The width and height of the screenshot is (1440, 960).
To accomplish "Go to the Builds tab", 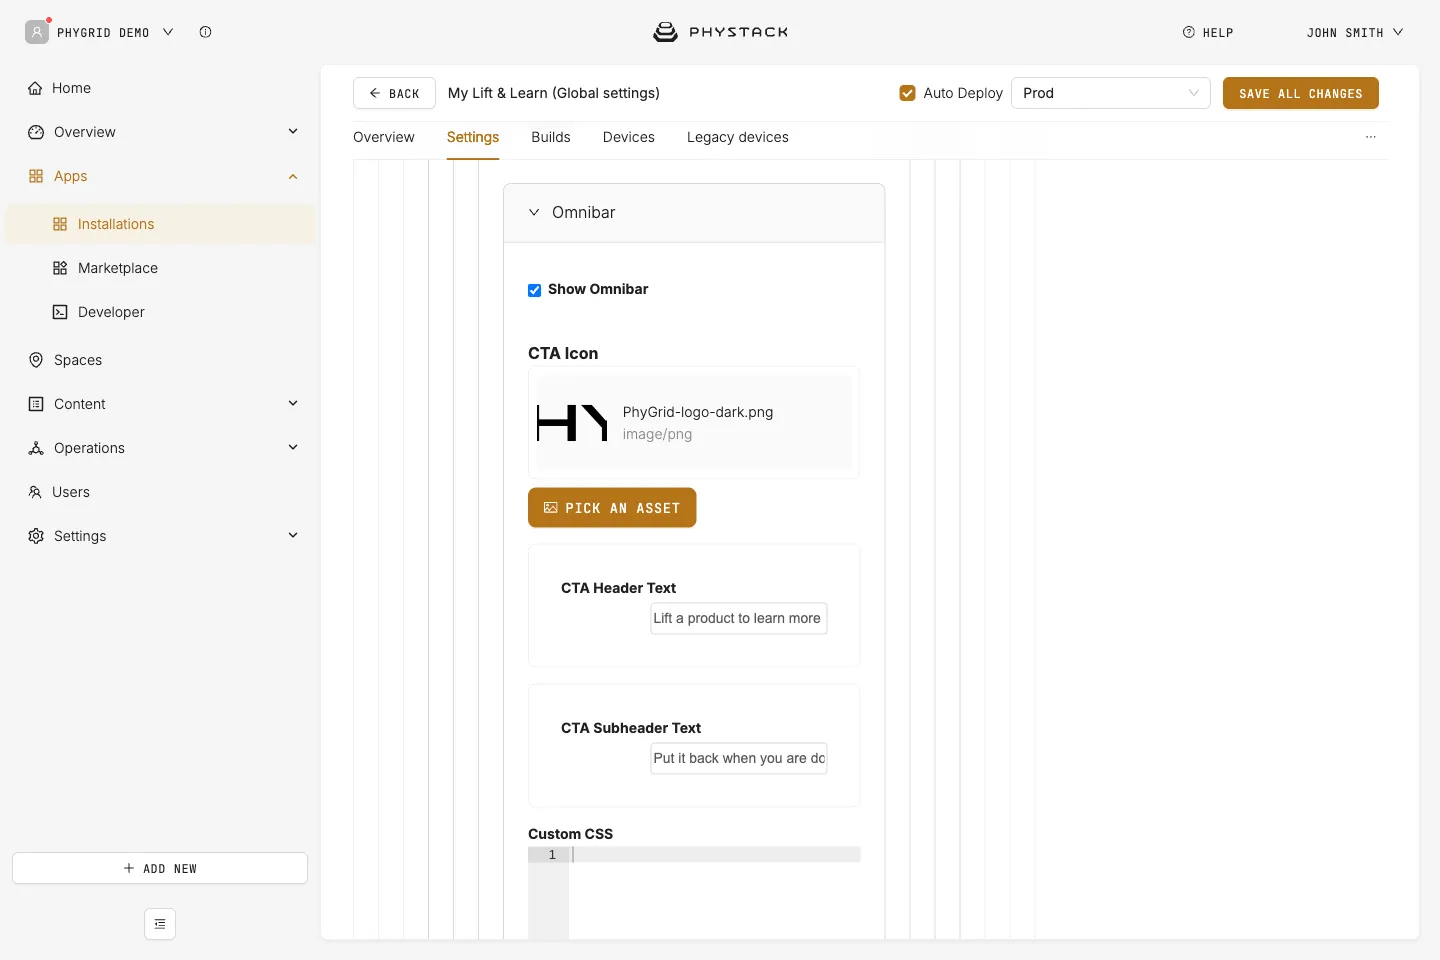I will pos(551,137).
